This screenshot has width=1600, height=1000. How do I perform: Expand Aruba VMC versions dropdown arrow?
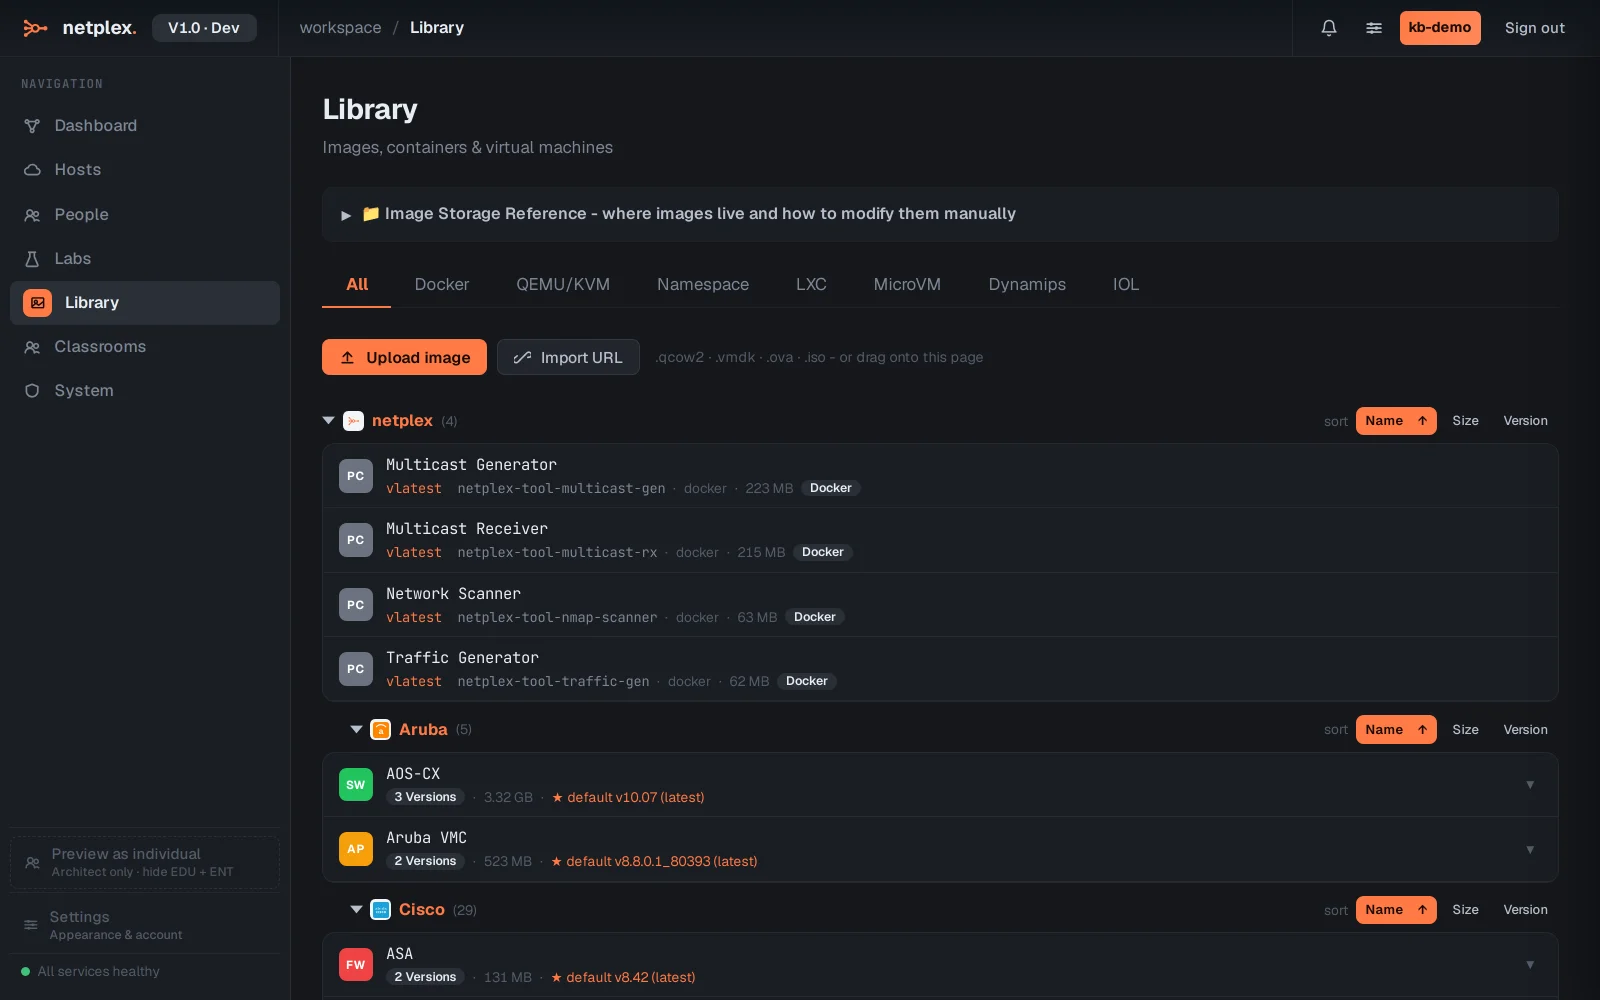[1530, 849]
